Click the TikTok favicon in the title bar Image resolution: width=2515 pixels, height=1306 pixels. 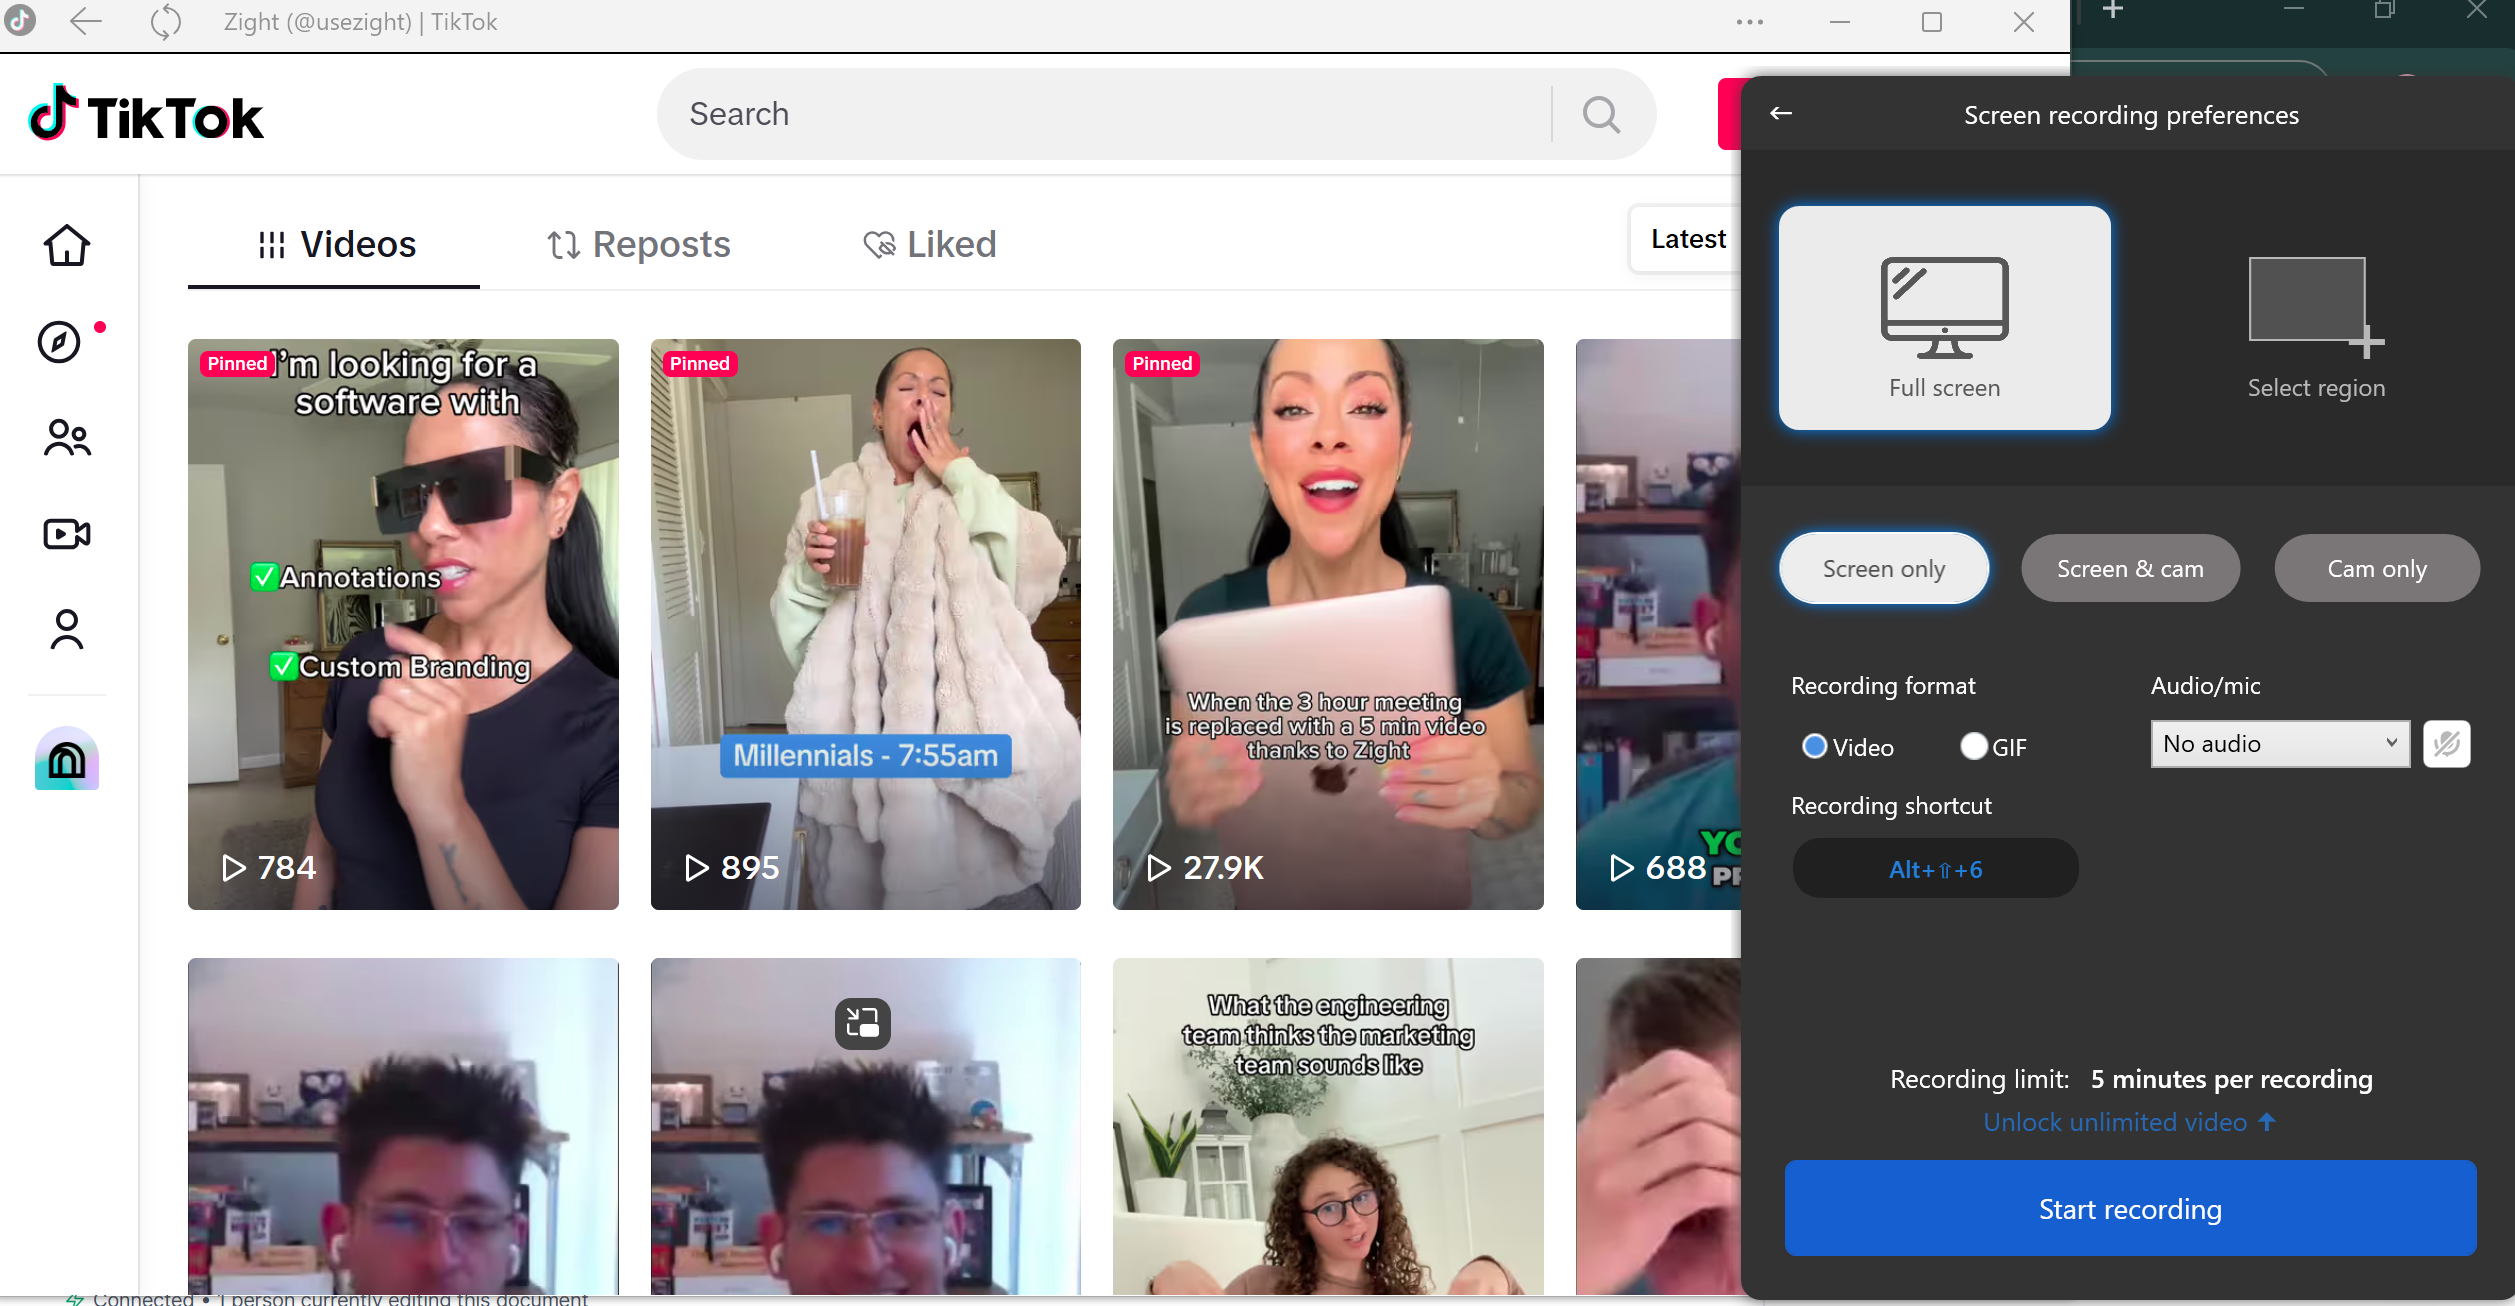(20, 19)
